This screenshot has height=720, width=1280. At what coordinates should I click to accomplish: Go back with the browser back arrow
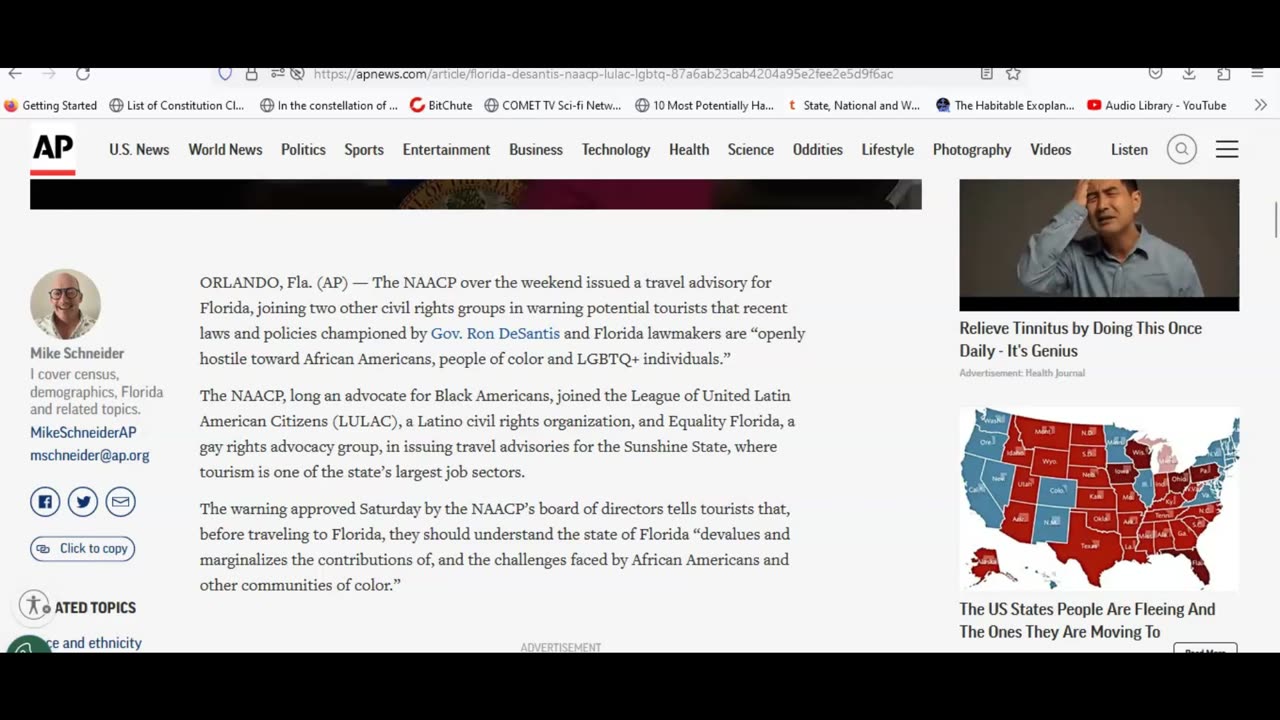click(14, 74)
